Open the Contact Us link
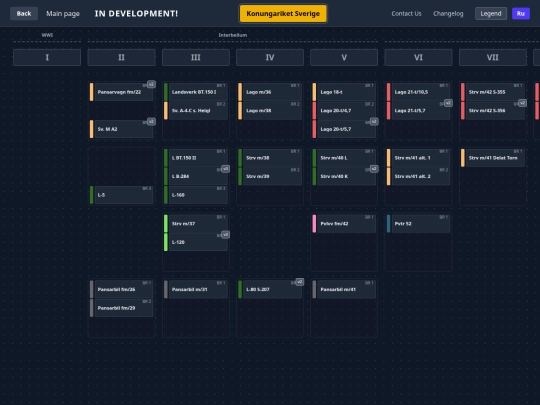The width and height of the screenshot is (540, 405). click(x=406, y=13)
